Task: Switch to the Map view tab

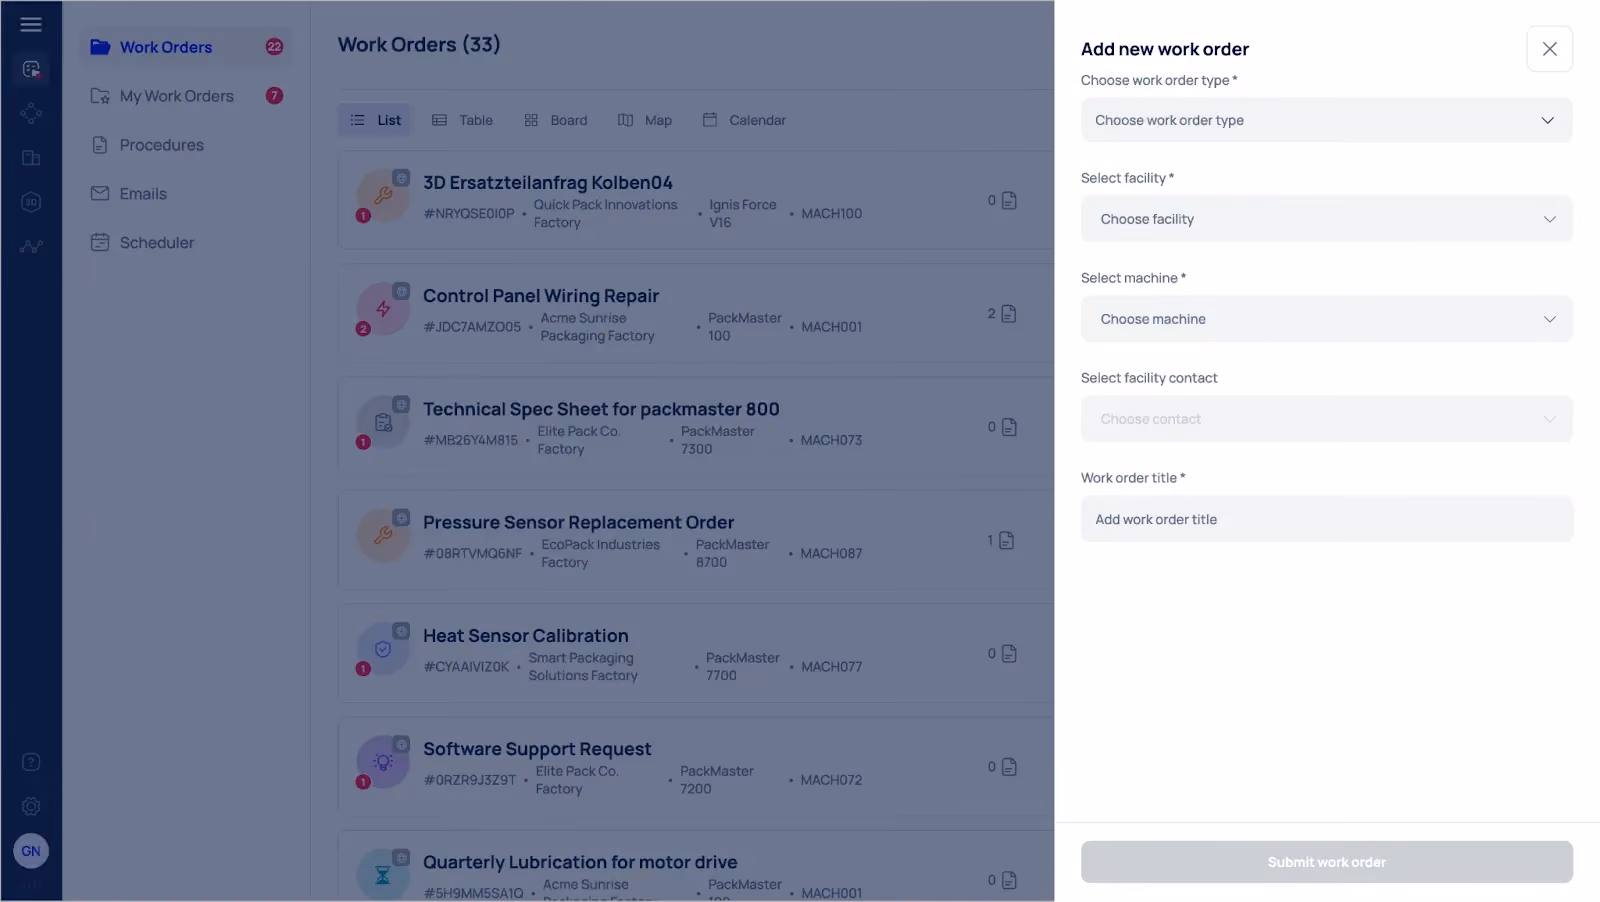Action: 645,120
